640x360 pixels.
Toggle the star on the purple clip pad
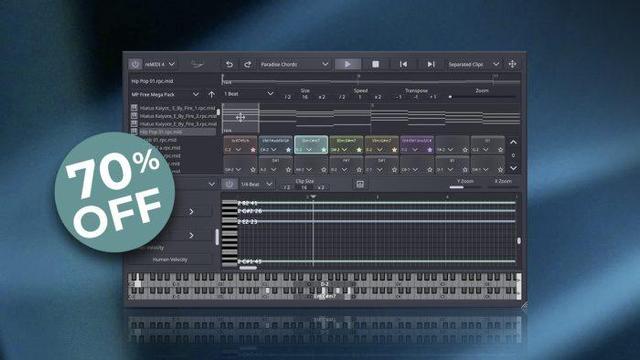(429, 150)
